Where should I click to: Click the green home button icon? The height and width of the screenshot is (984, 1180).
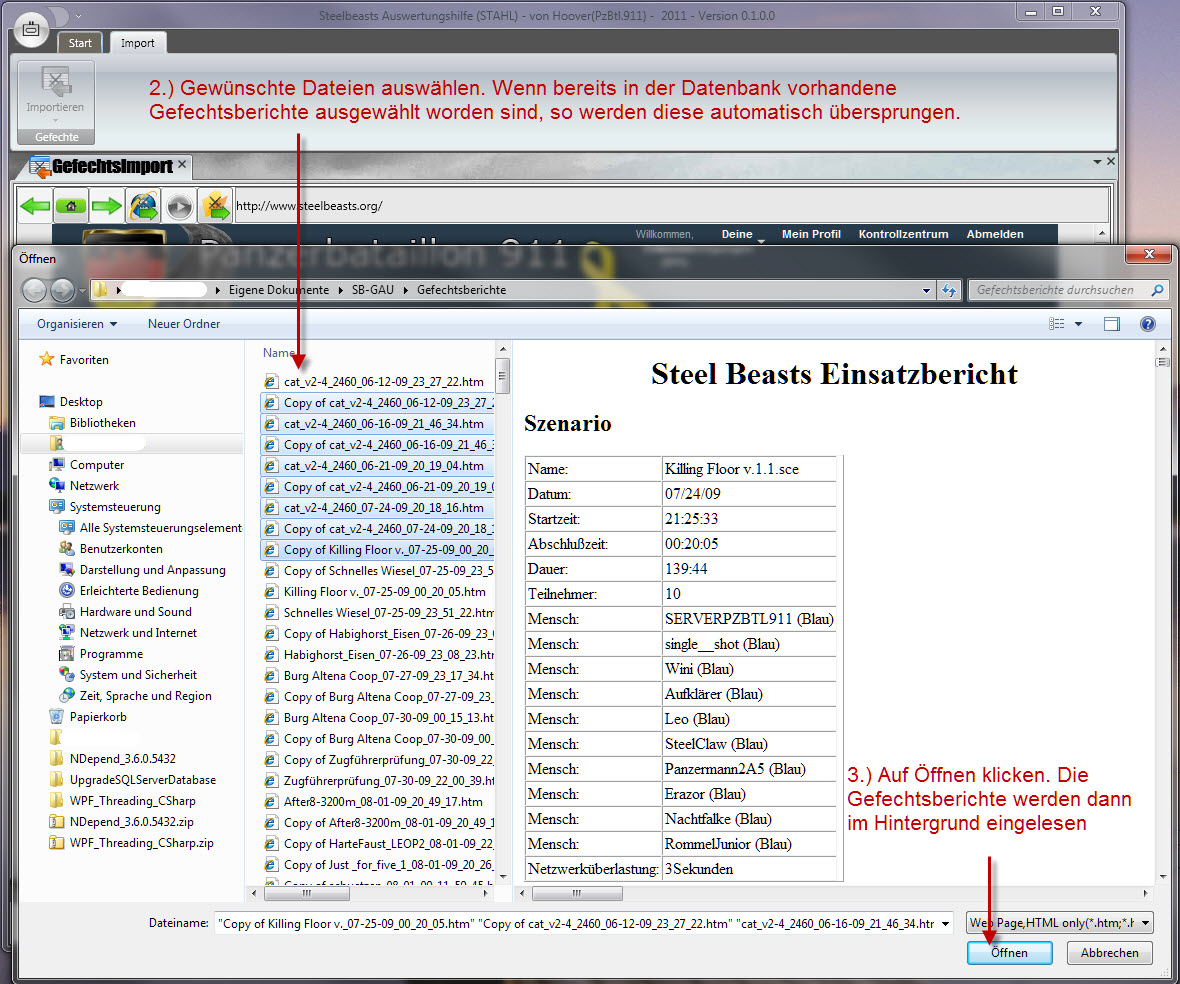(71, 206)
